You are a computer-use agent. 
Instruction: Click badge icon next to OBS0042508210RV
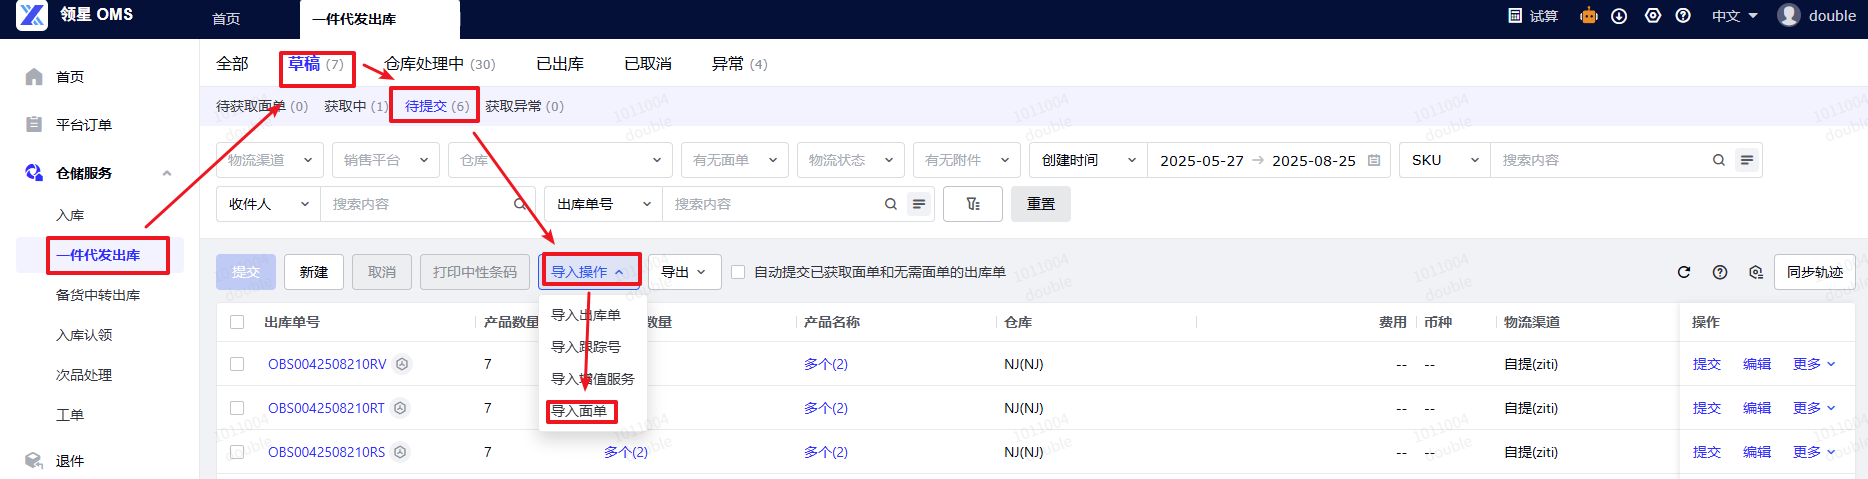[x=402, y=364]
